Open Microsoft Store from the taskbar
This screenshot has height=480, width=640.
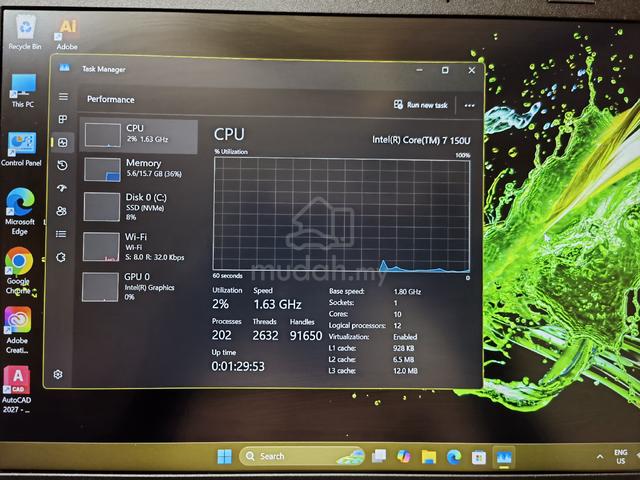[478, 457]
